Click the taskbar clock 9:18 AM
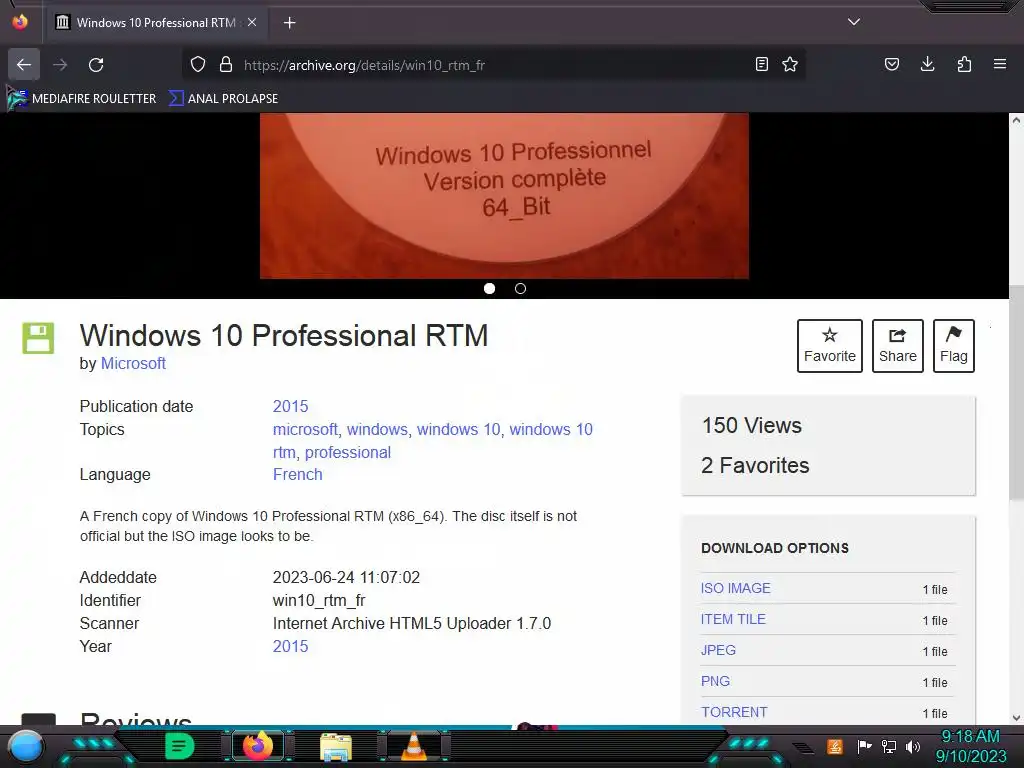The image size is (1024, 768). tap(970, 737)
